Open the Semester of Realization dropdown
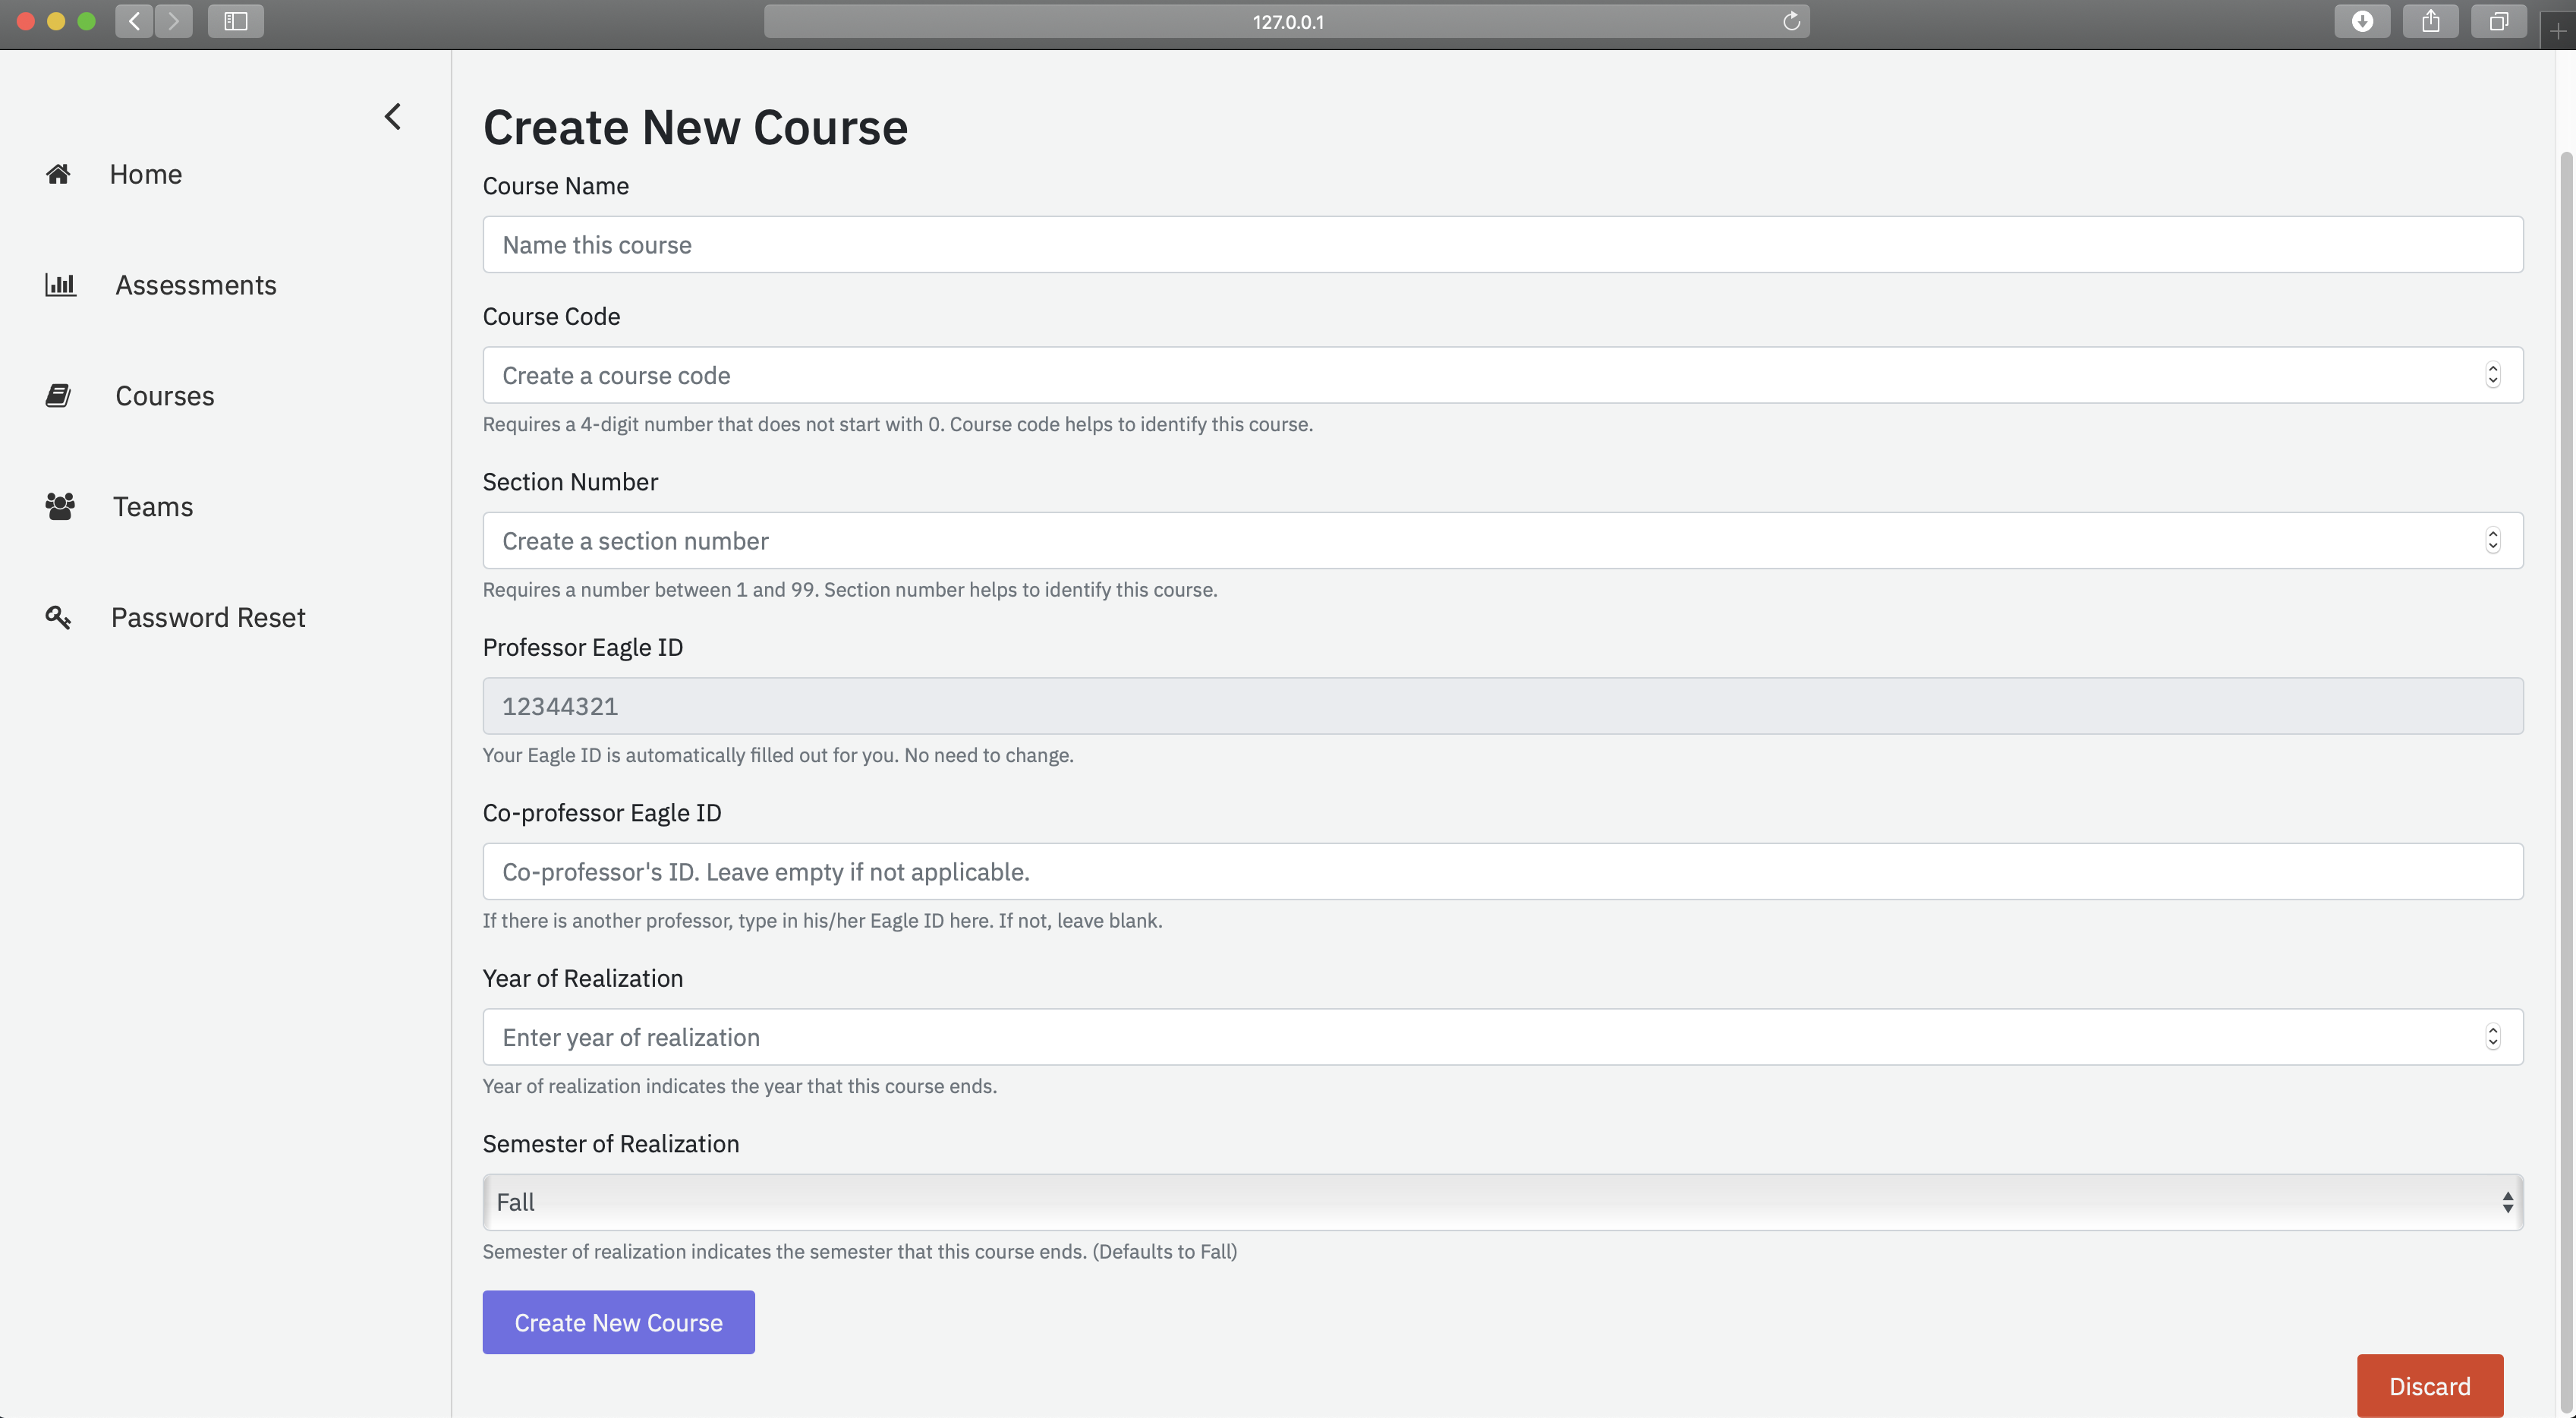Screen dimensions: 2576x1418 (x=1502, y=1202)
